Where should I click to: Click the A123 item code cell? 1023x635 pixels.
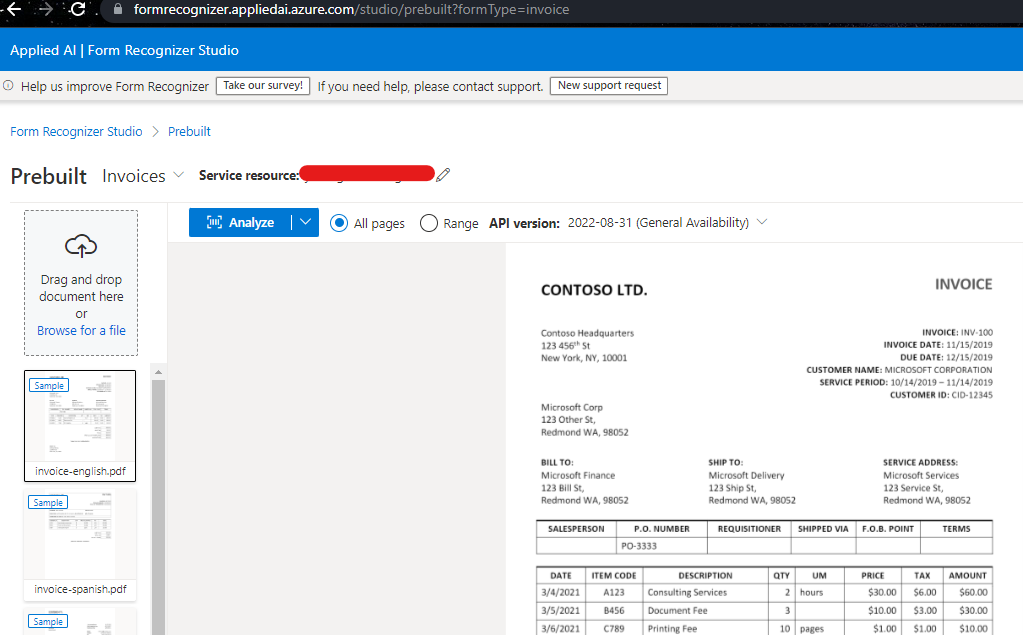click(x=613, y=593)
